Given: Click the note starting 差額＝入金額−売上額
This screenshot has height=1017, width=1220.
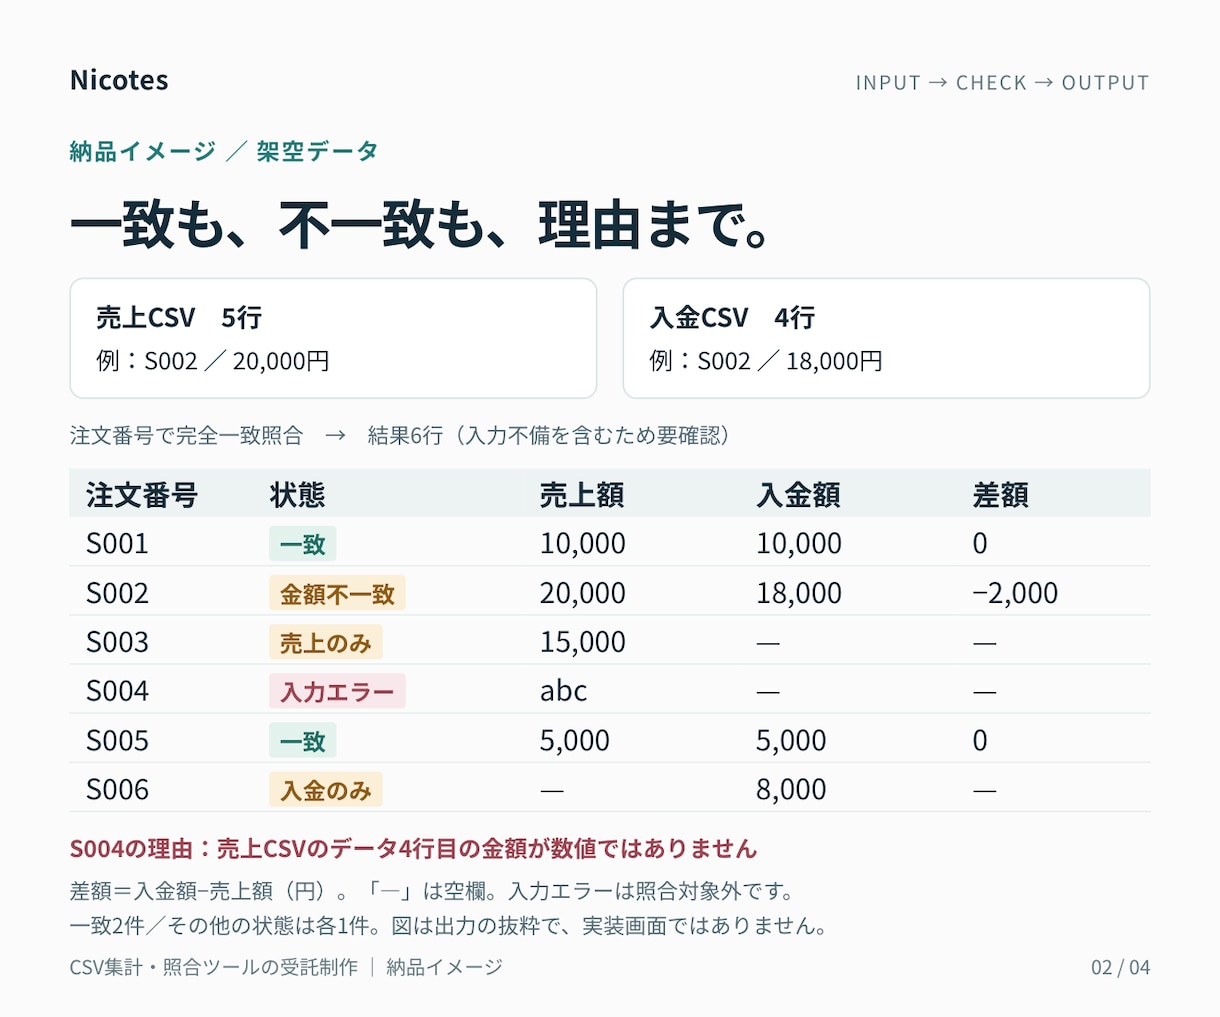Looking at the screenshot, I should (432, 891).
